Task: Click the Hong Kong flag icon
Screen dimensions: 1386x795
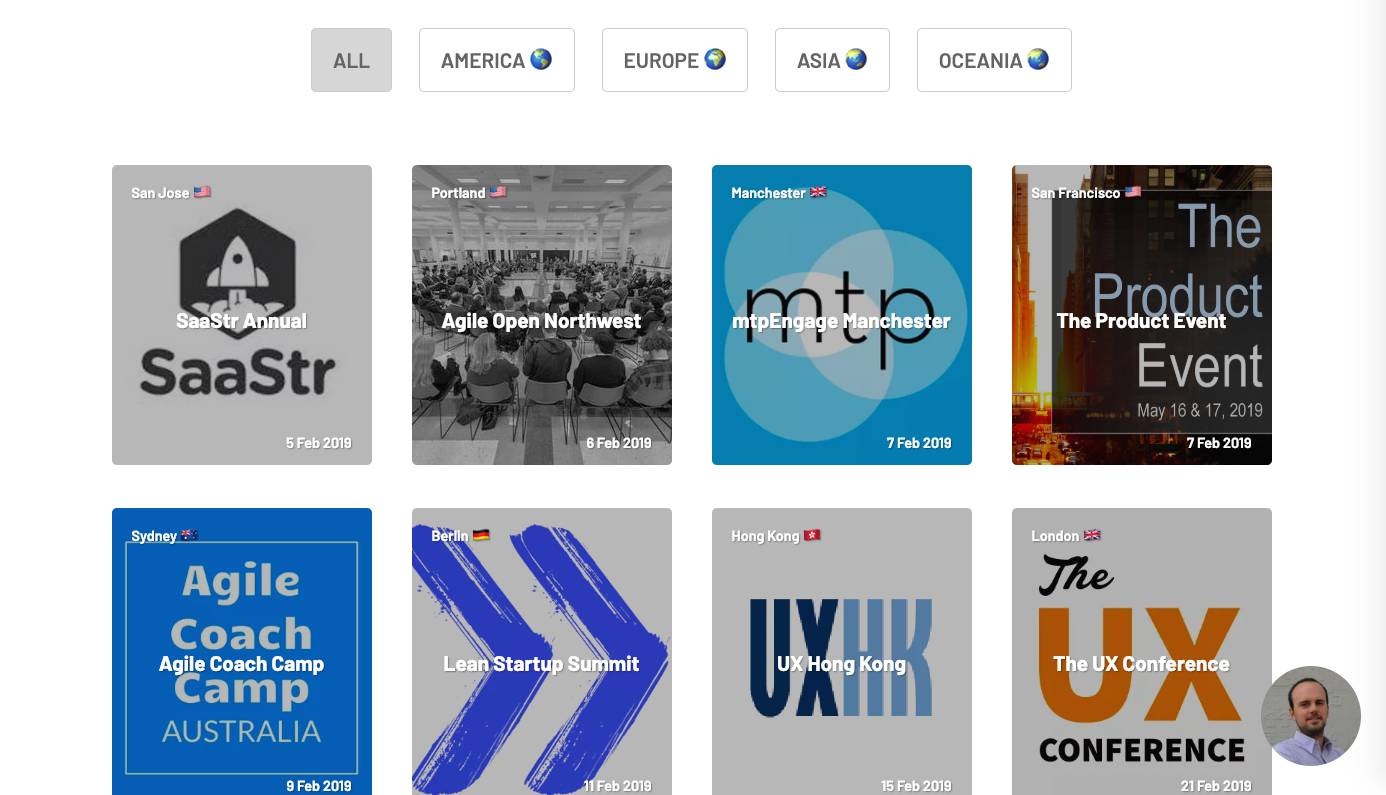Action: click(x=812, y=535)
